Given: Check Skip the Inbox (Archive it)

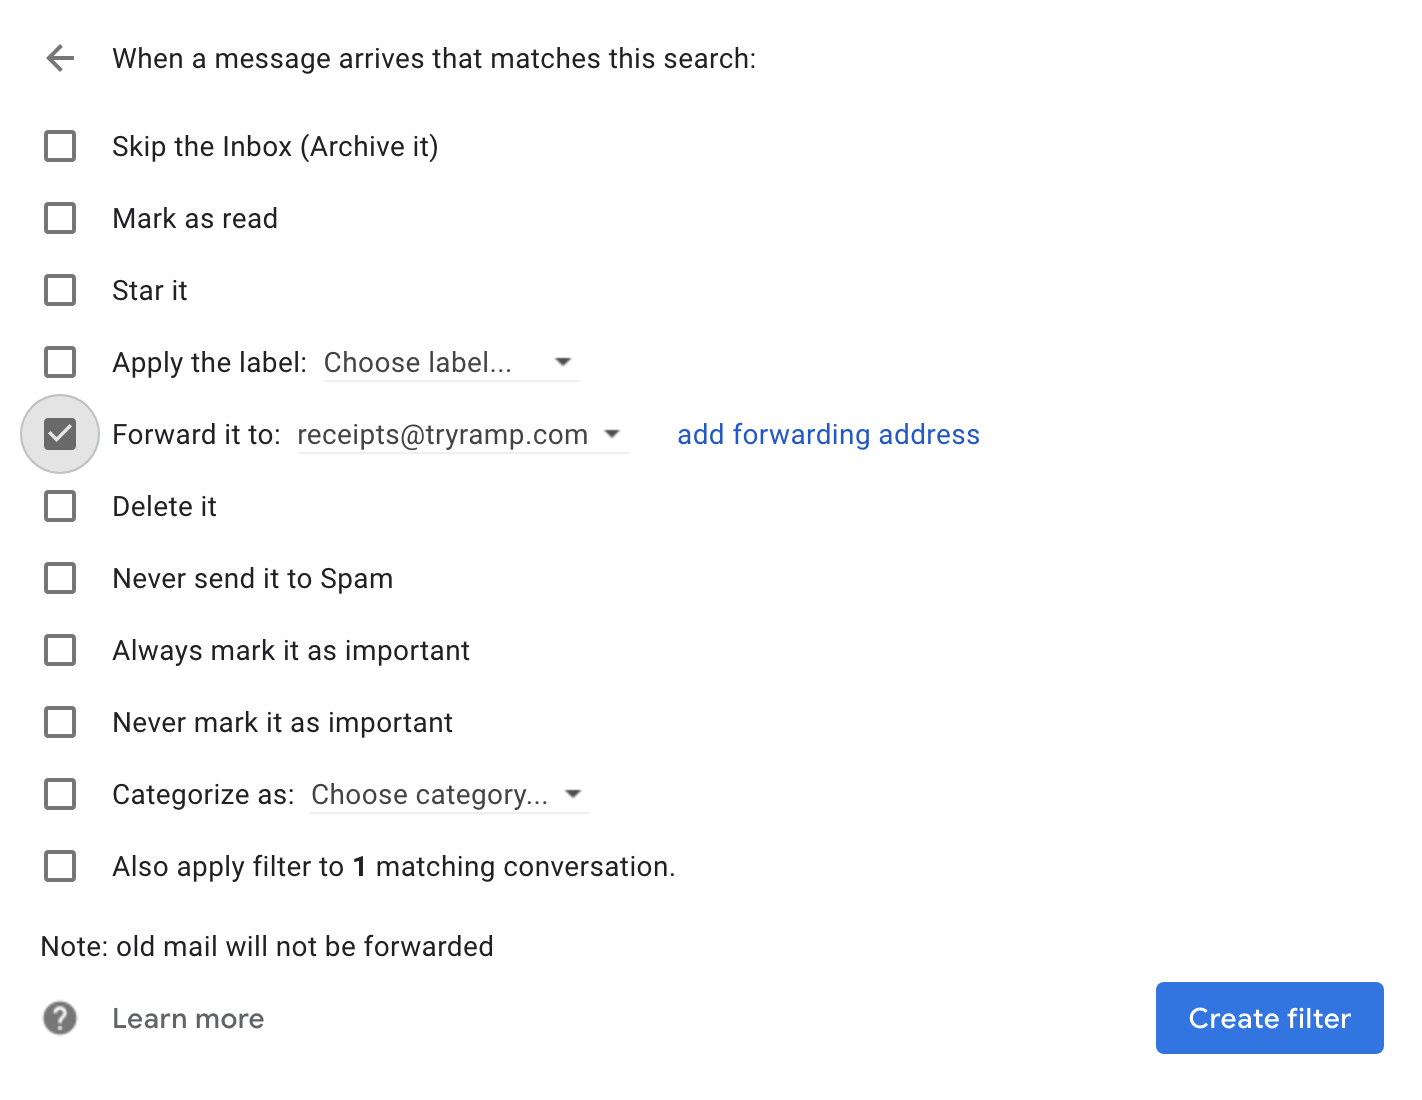Looking at the screenshot, I should point(60,146).
